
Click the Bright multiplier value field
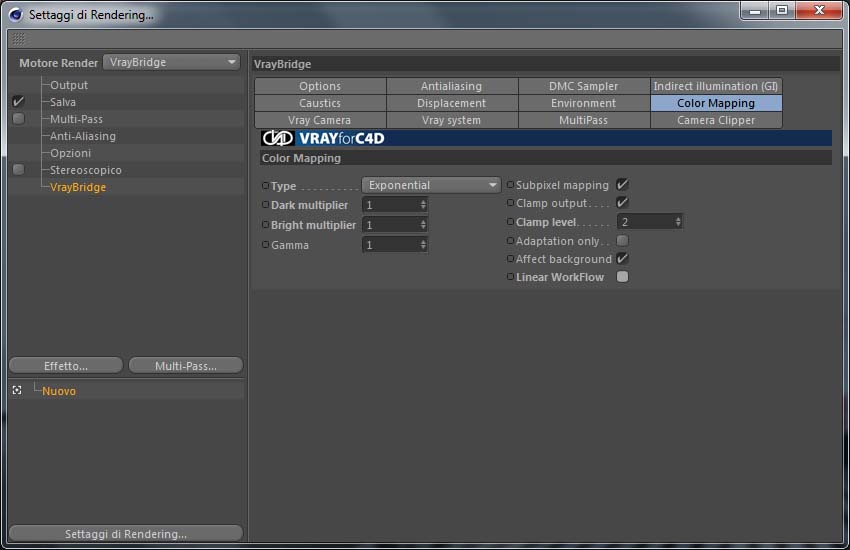pos(395,224)
